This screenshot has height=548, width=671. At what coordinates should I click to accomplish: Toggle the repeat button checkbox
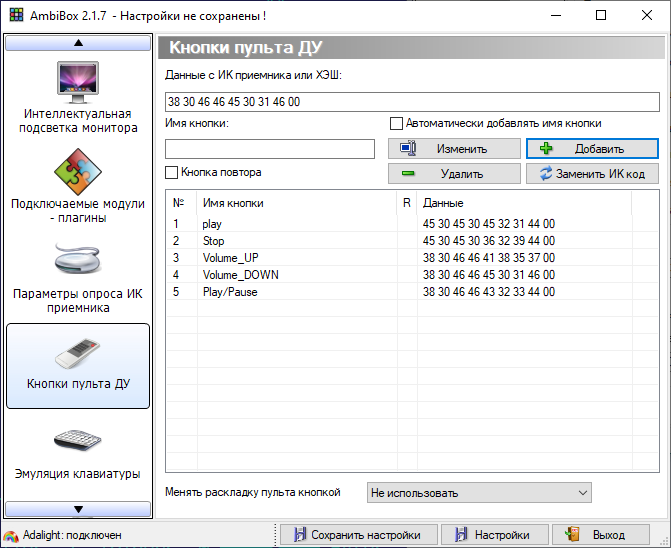coord(172,172)
